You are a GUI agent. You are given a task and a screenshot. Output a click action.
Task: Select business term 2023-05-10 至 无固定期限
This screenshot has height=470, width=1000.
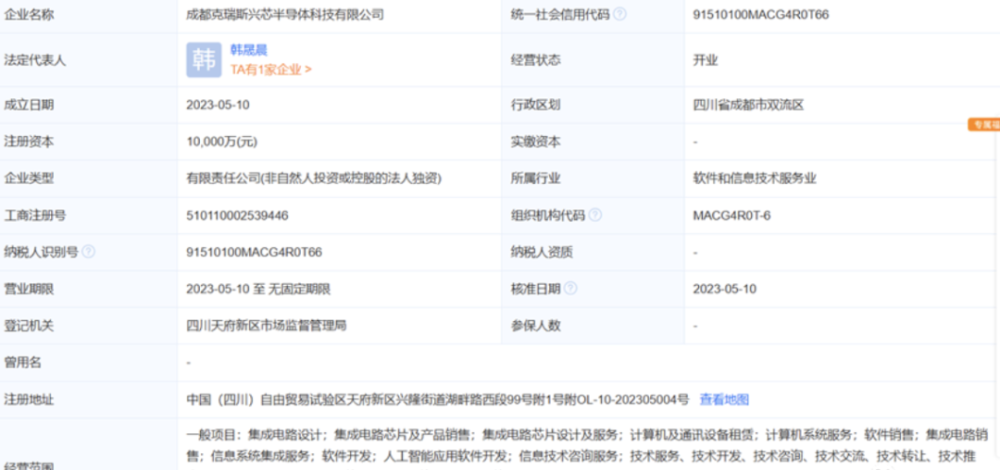pyautogui.click(x=258, y=289)
